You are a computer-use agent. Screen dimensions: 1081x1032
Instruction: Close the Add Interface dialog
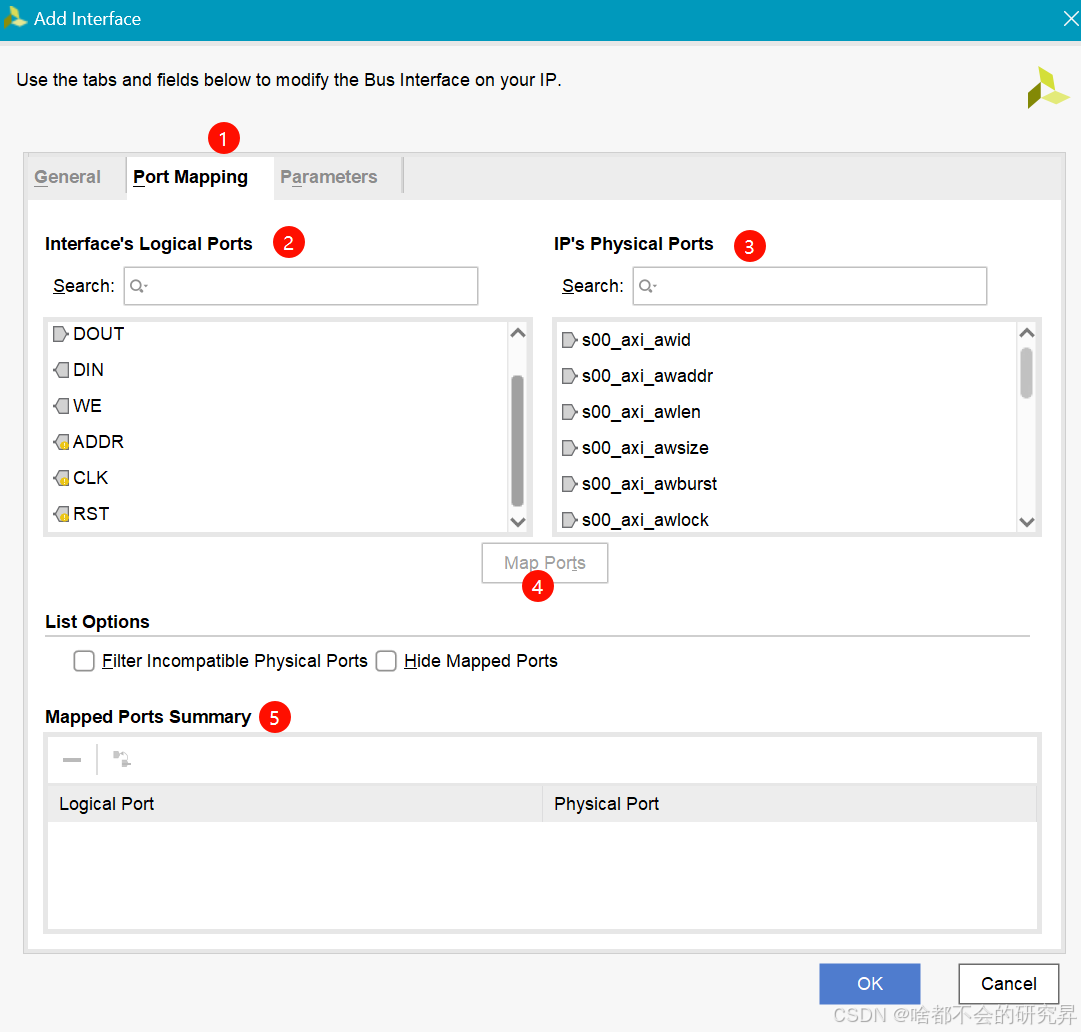[1070, 19]
